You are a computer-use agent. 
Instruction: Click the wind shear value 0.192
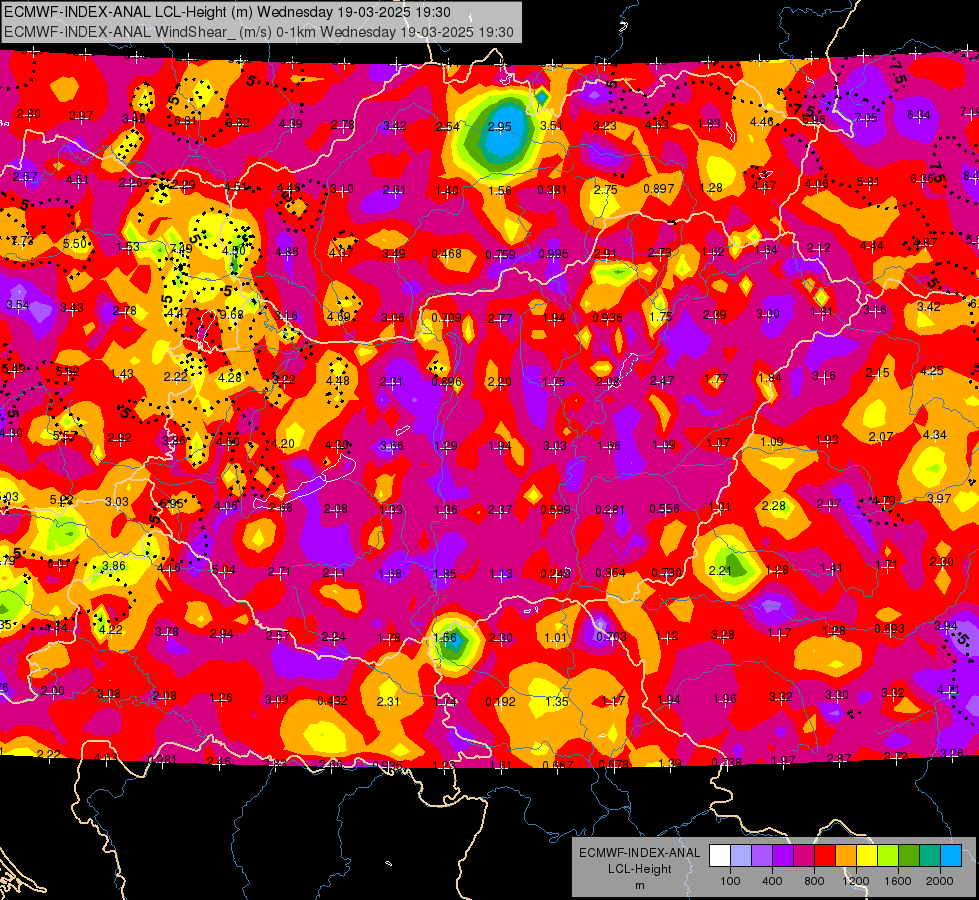tap(501, 701)
